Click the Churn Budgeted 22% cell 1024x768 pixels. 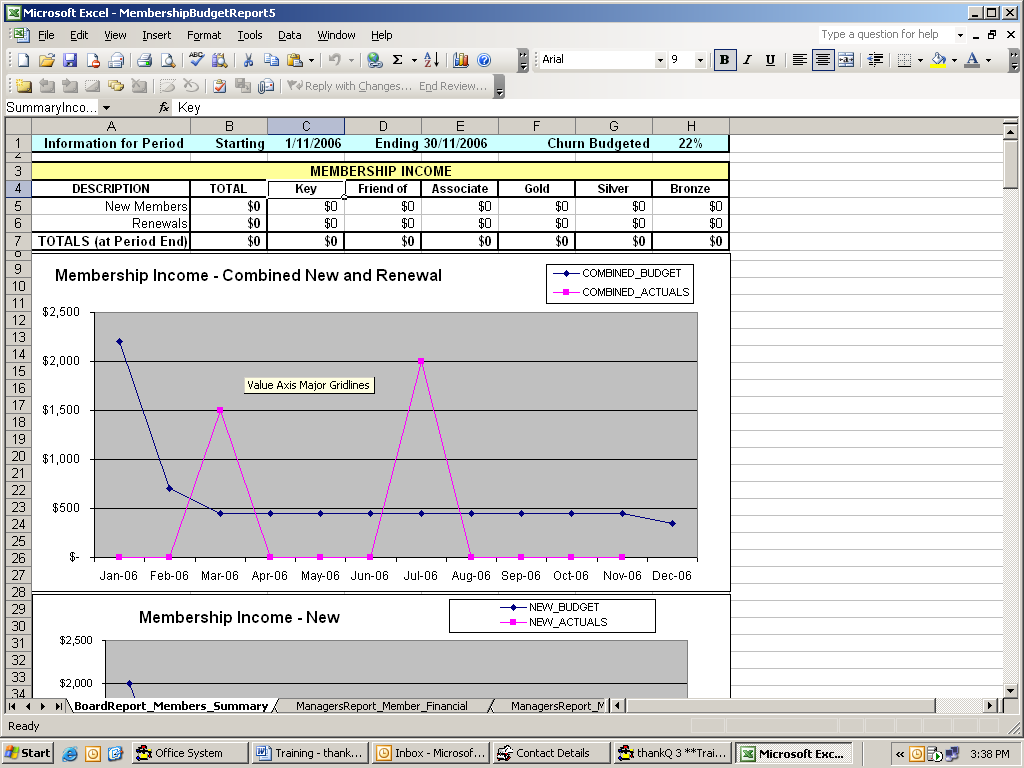click(x=690, y=144)
